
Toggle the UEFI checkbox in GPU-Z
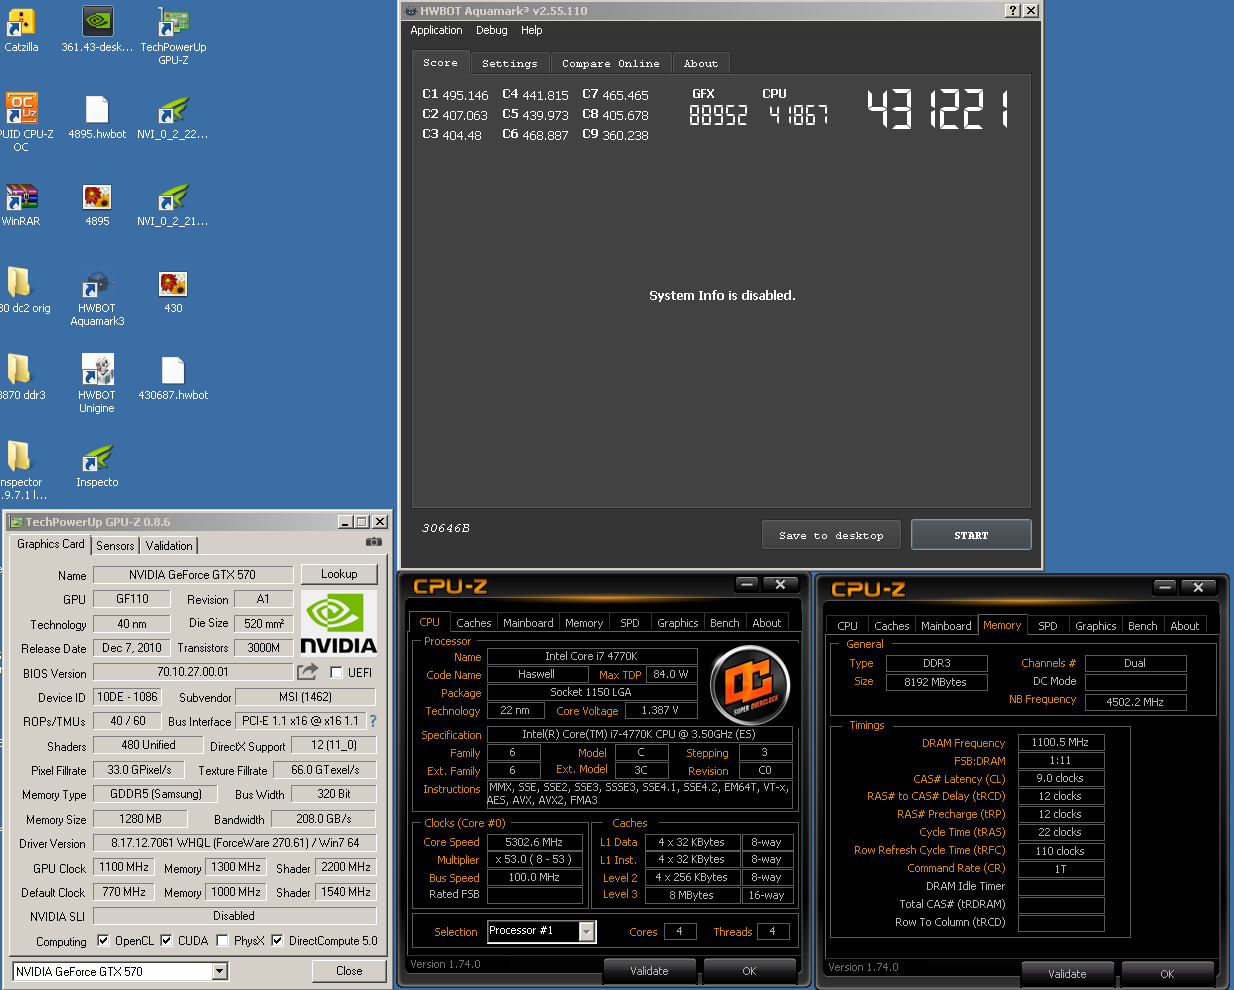[336, 673]
